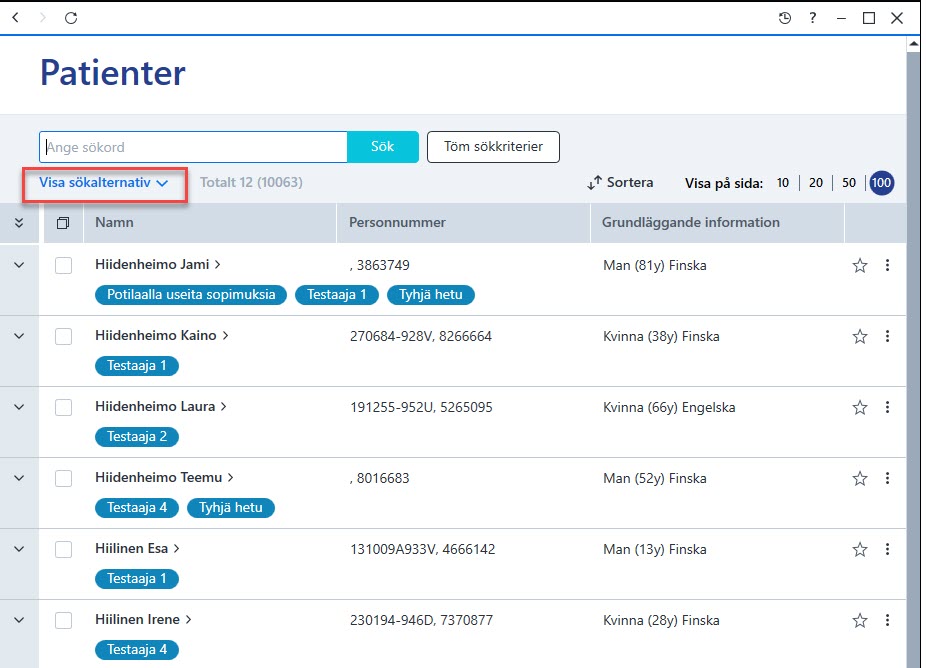Click Testaaja 2 tag on Hiidenheimo Laura

pos(137,436)
